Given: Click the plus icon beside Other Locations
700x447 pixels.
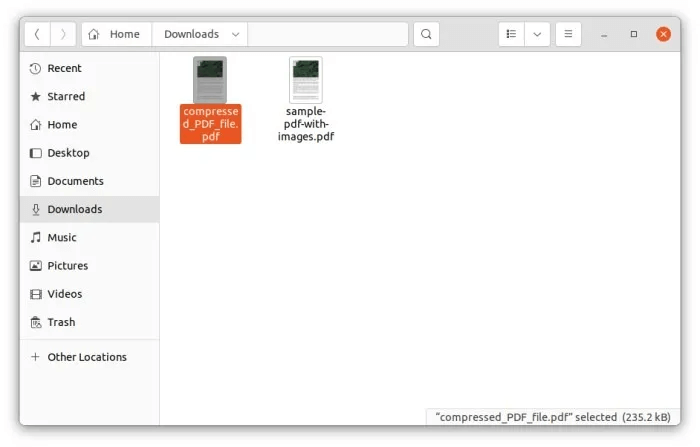Looking at the screenshot, I should pyautogui.click(x=35, y=357).
